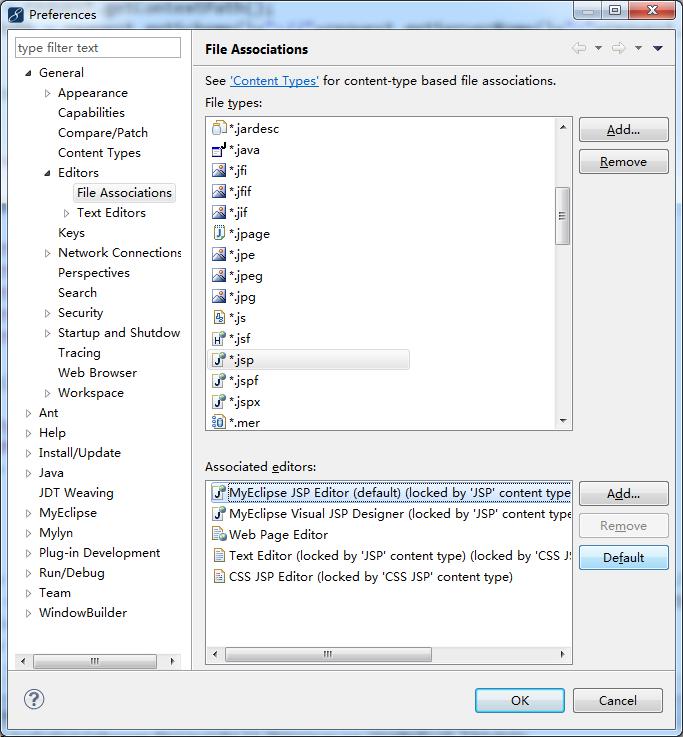Expand the Appearance tree node
The image size is (683, 737).
pos(47,93)
